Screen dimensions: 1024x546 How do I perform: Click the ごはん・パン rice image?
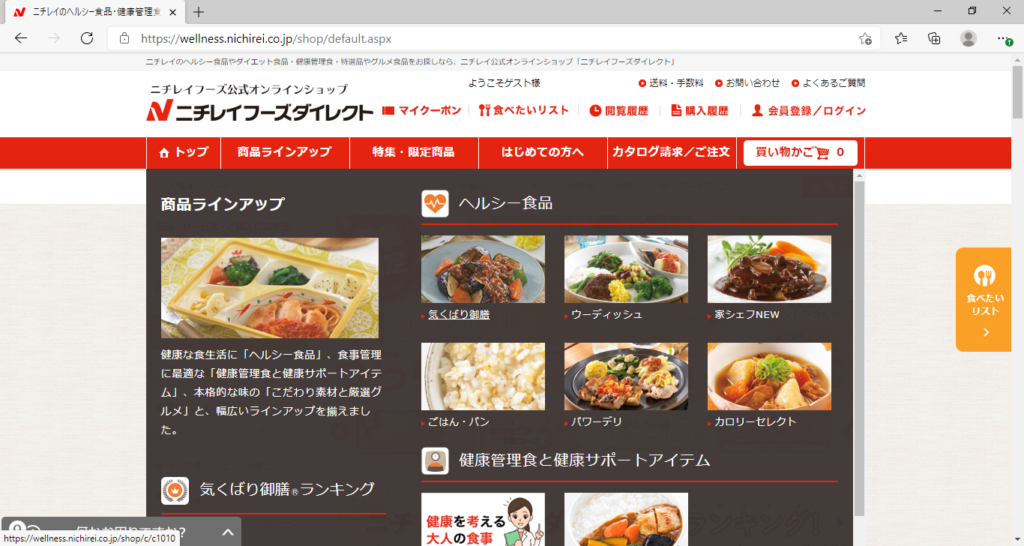(483, 376)
